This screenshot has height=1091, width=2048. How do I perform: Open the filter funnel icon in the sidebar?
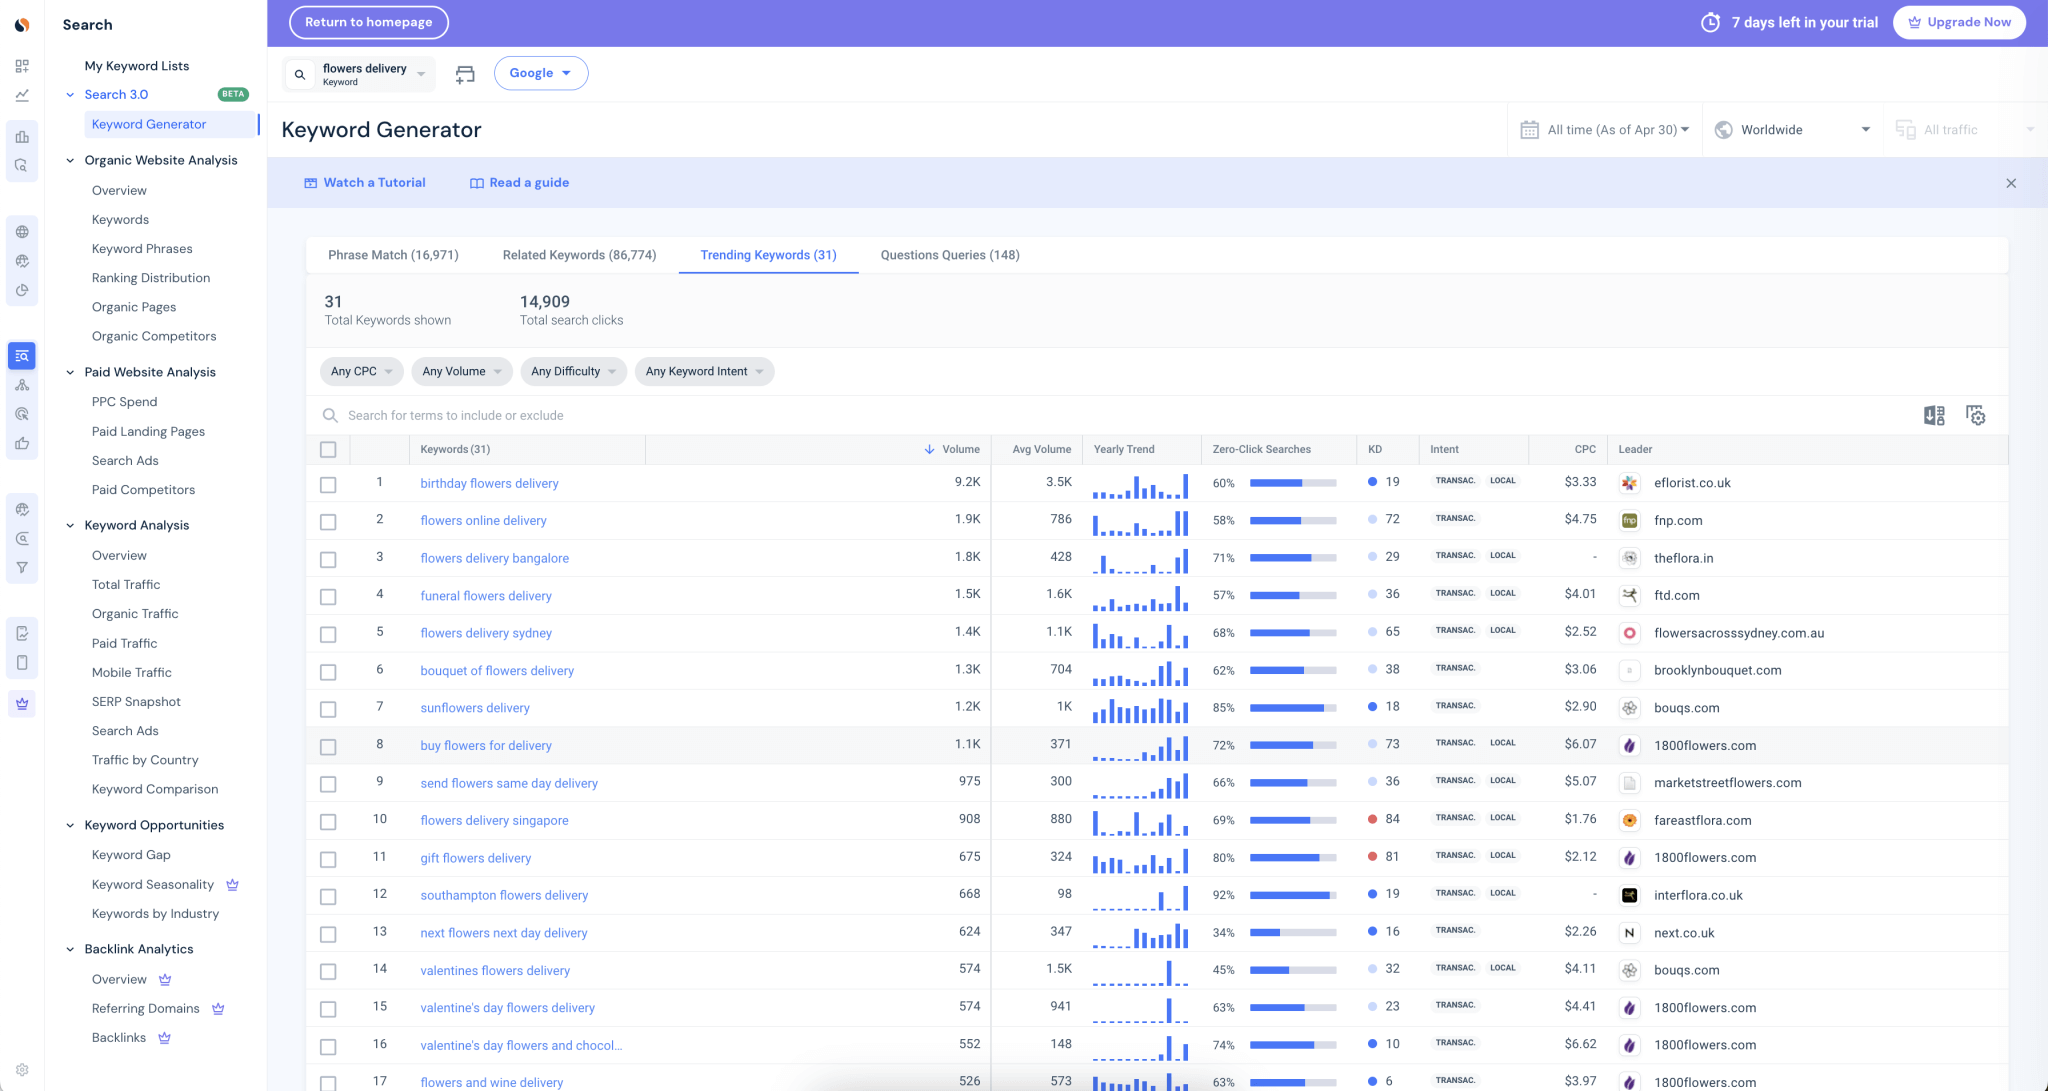click(22, 566)
